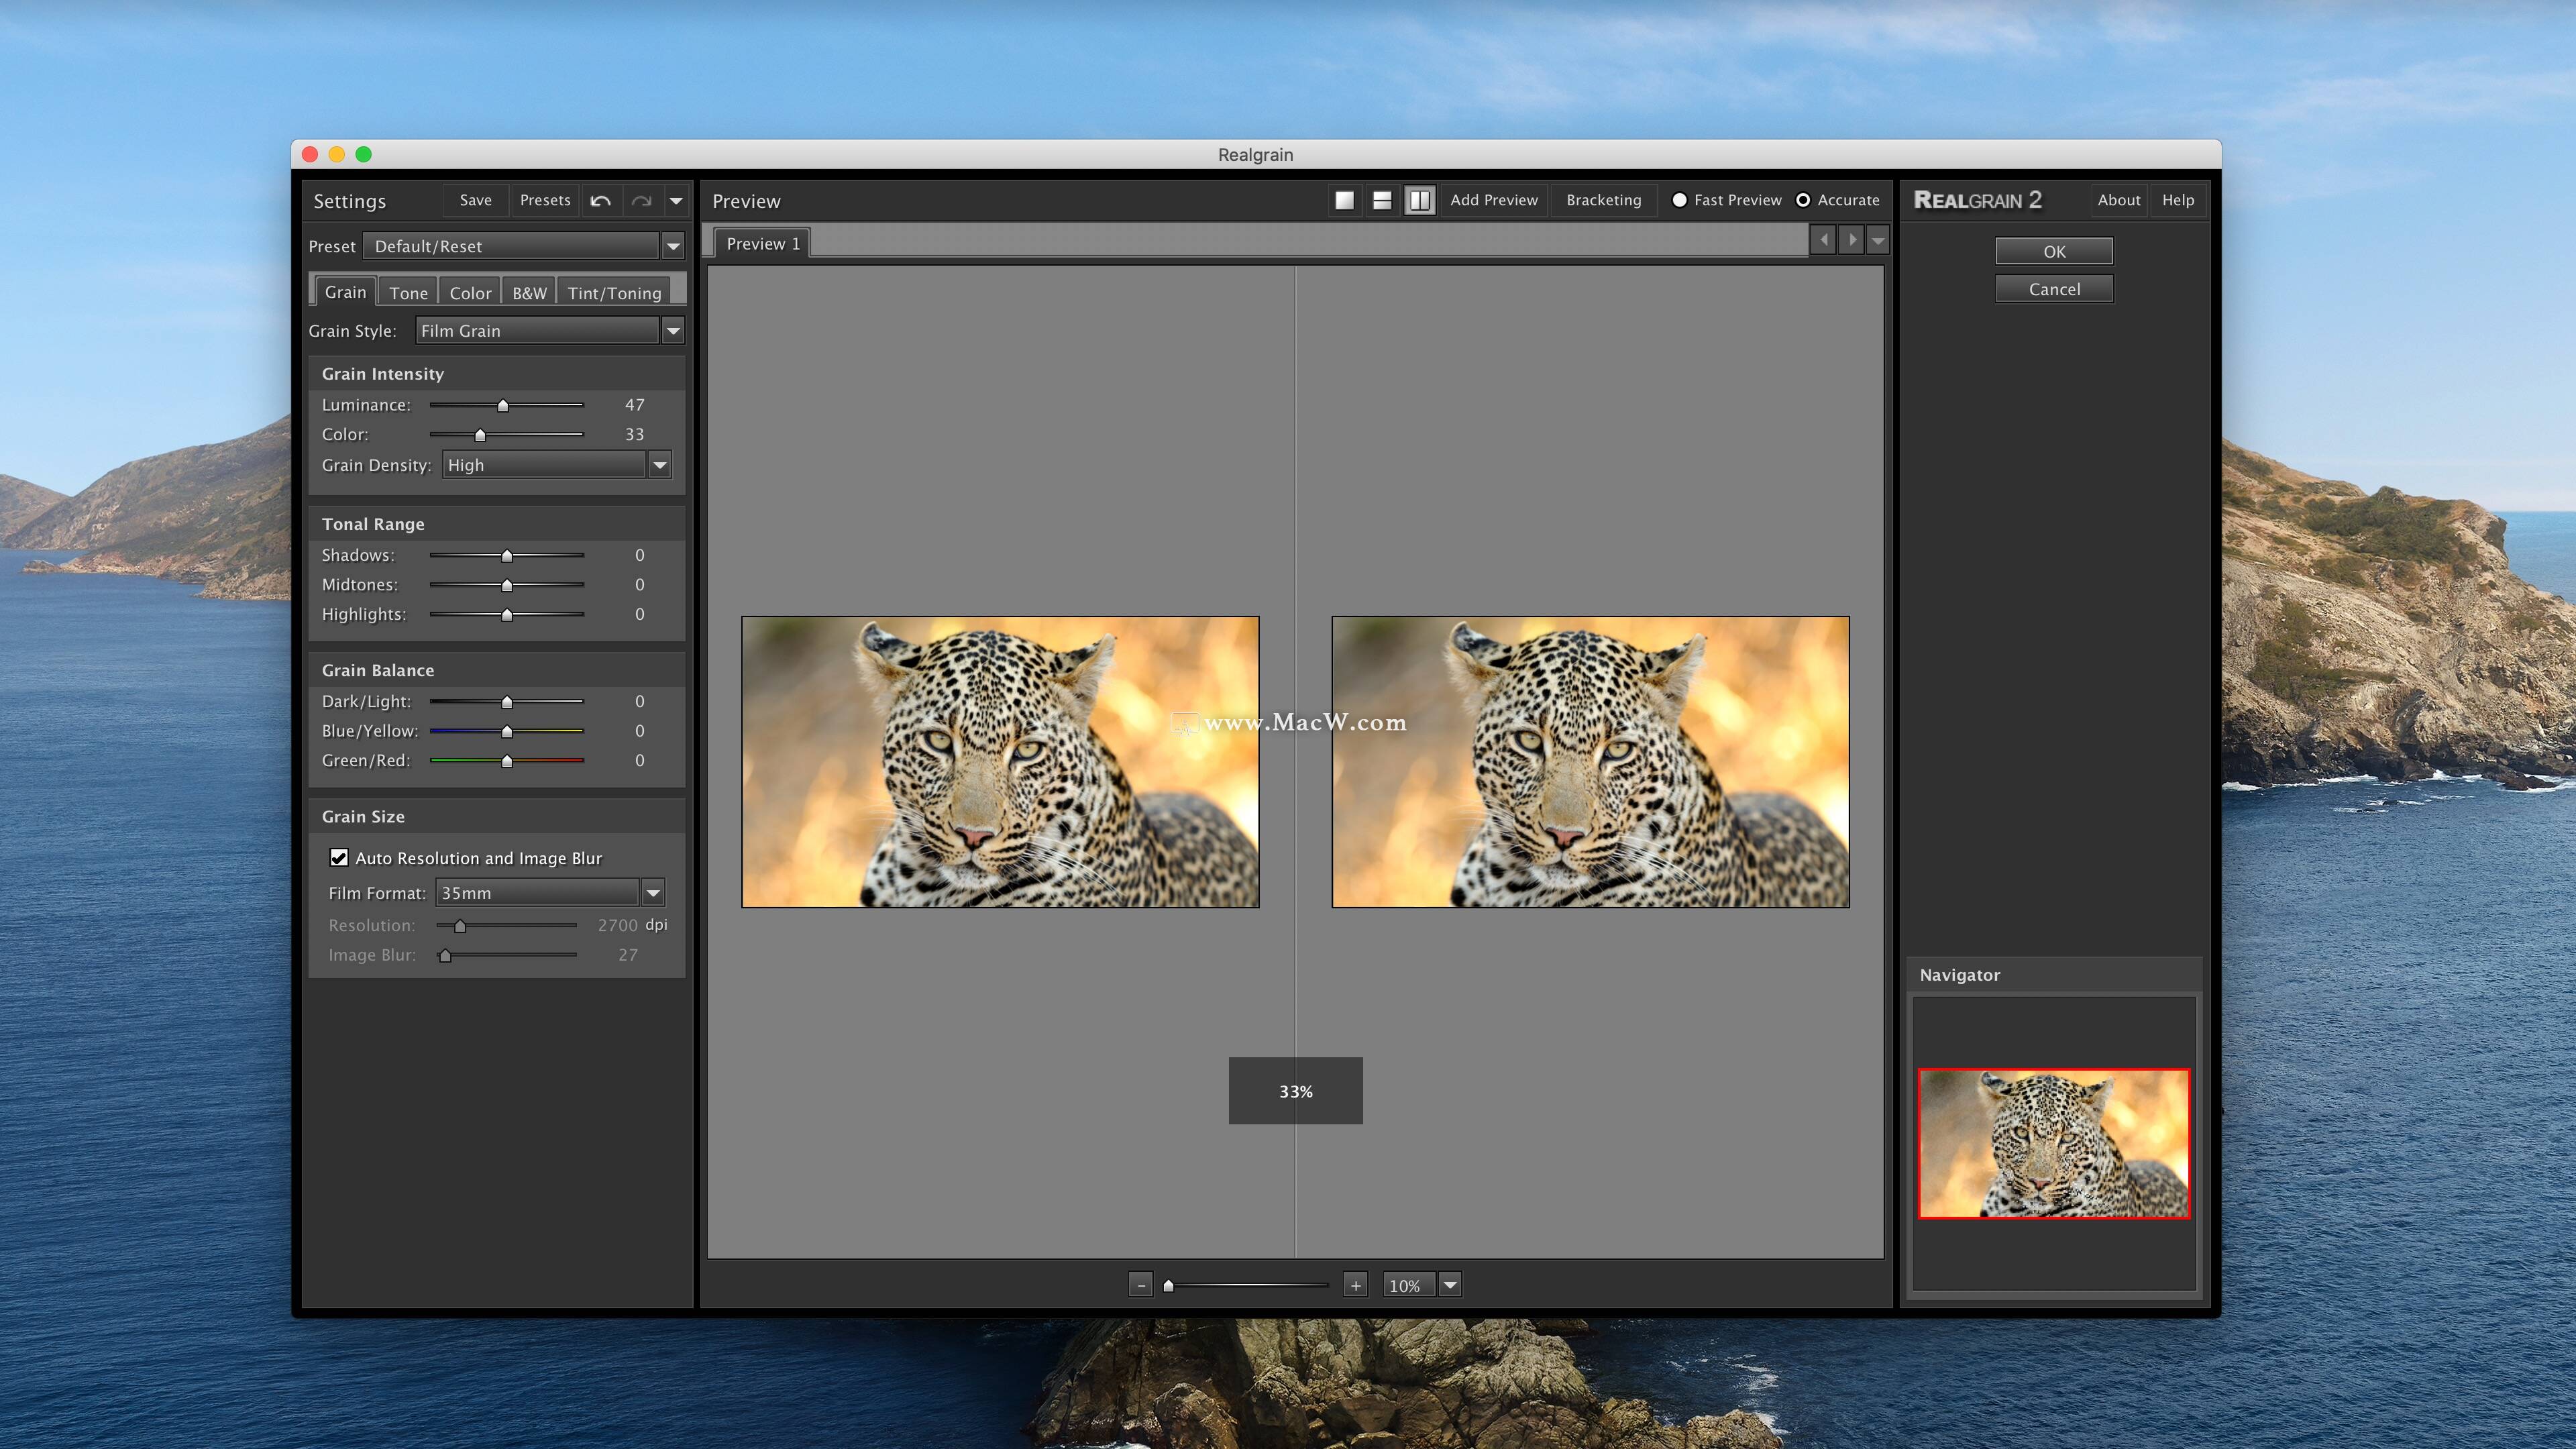The width and height of the screenshot is (2576, 1449).
Task: Open the Help button
Action: coord(2177,200)
